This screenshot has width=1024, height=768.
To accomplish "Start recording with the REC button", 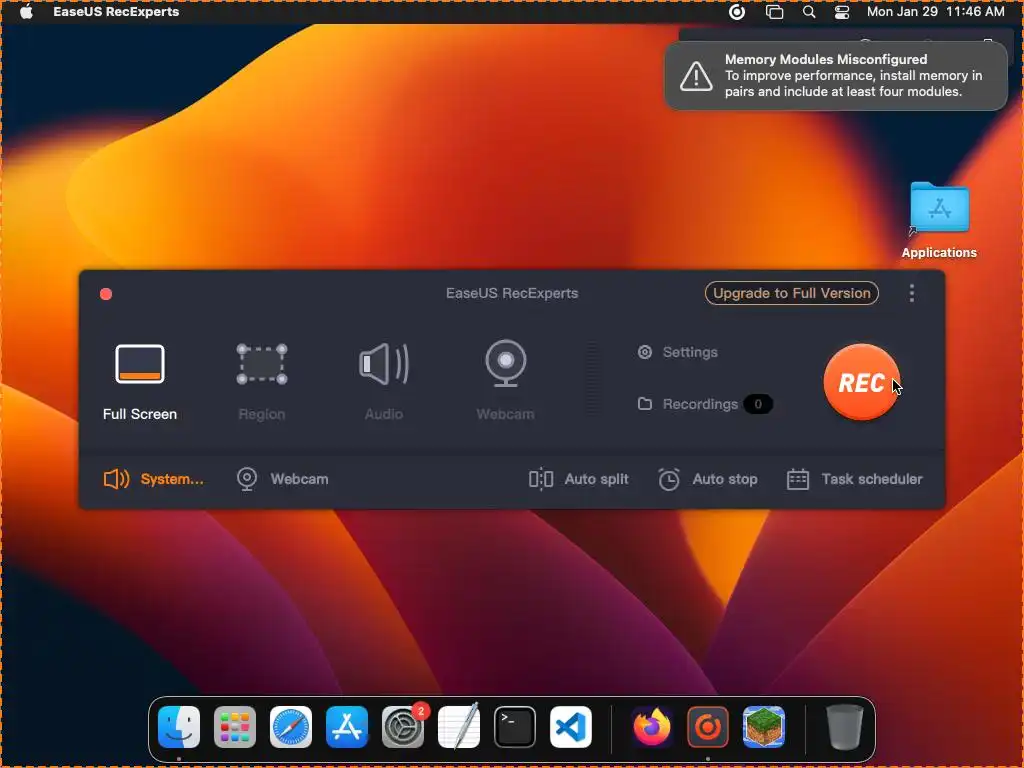I will pyautogui.click(x=861, y=382).
